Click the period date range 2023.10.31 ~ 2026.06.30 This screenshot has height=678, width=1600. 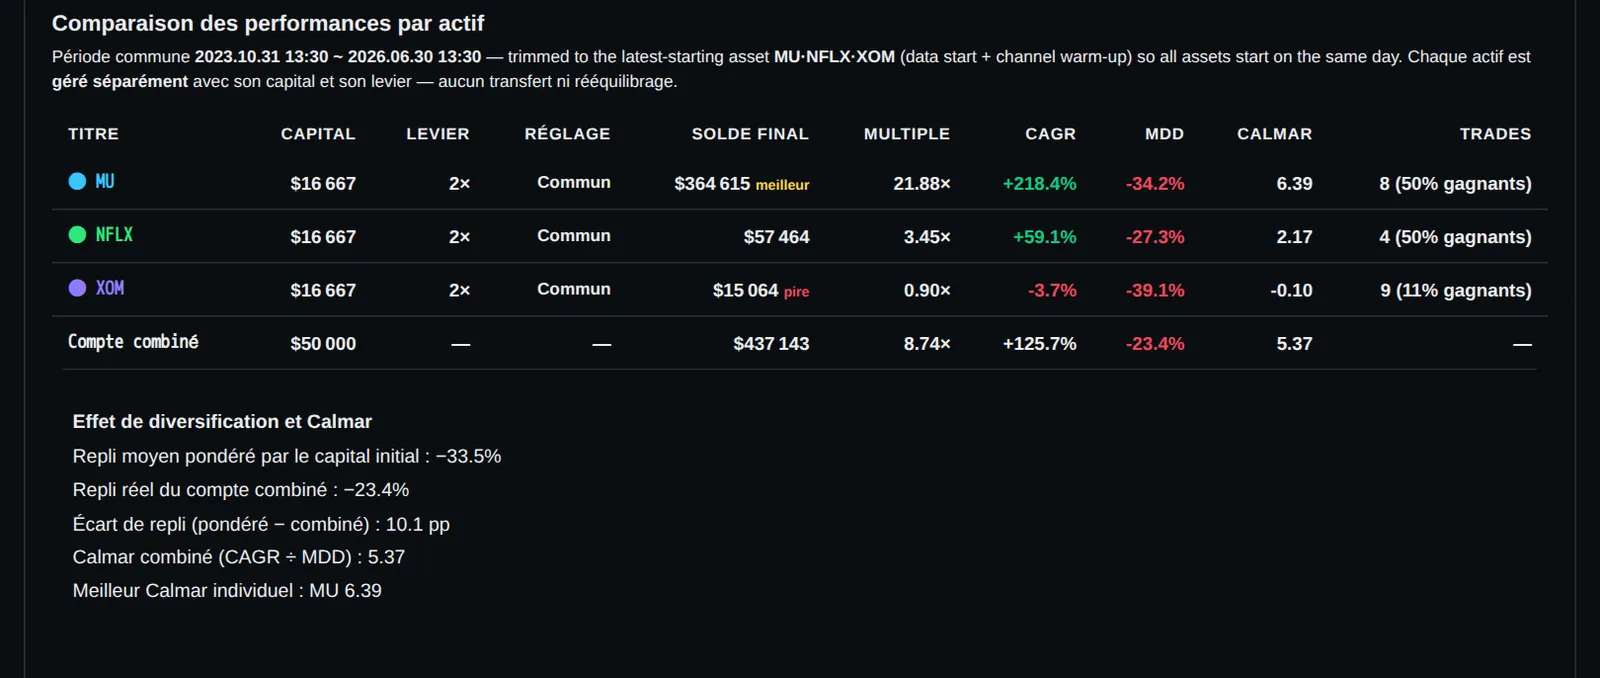pos(338,57)
